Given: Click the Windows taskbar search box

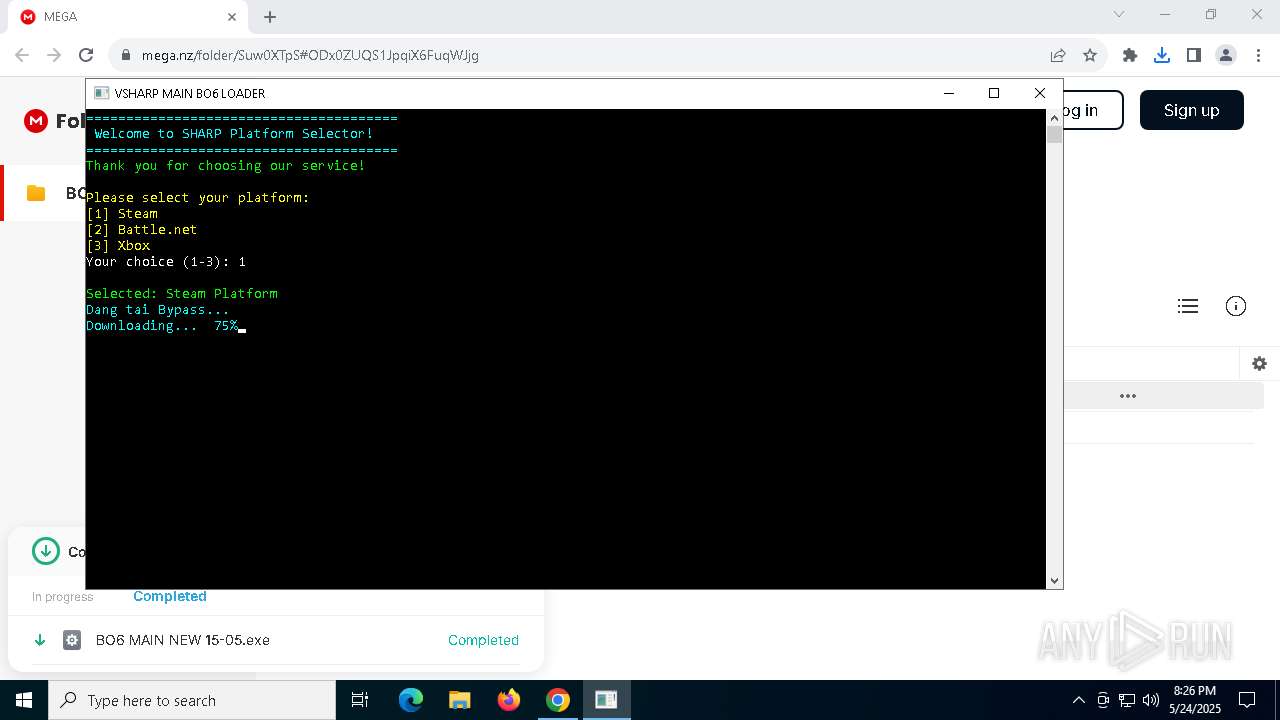Looking at the screenshot, I should point(192,700).
